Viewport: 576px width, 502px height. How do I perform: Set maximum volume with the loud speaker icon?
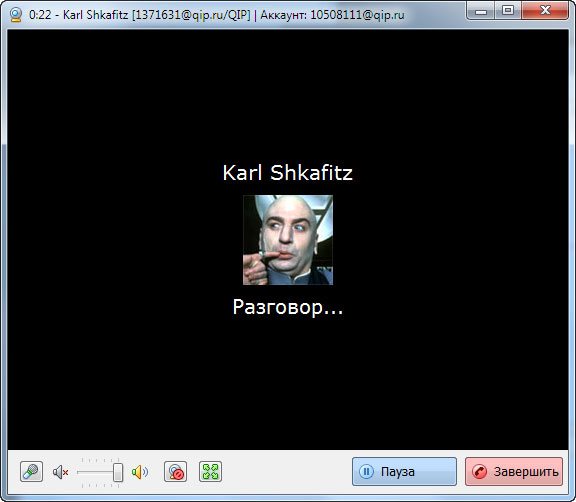click(140, 472)
